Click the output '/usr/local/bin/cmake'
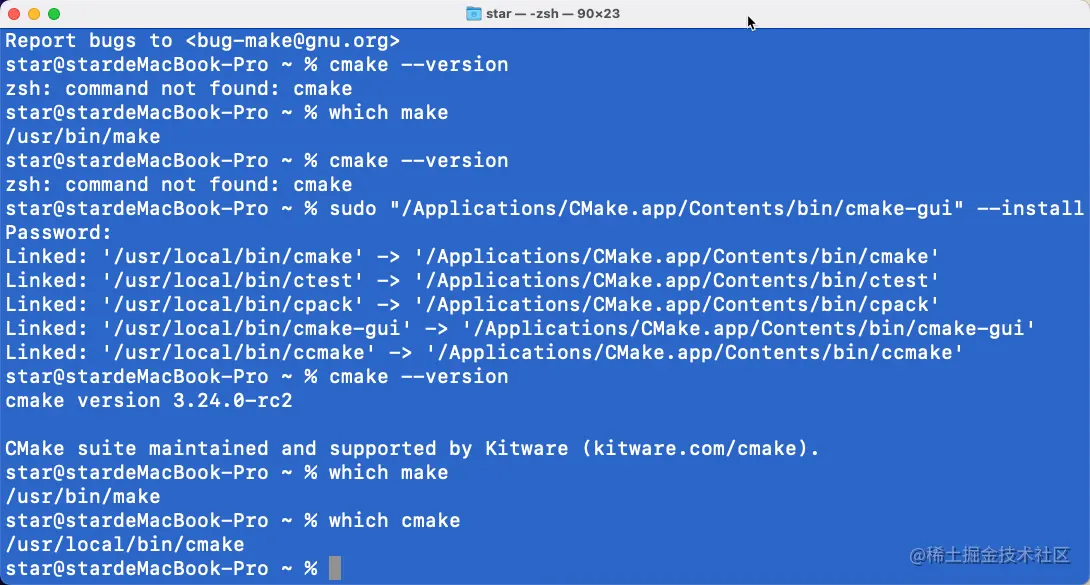Viewport: 1090px width, 585px height. coord(125,545)
